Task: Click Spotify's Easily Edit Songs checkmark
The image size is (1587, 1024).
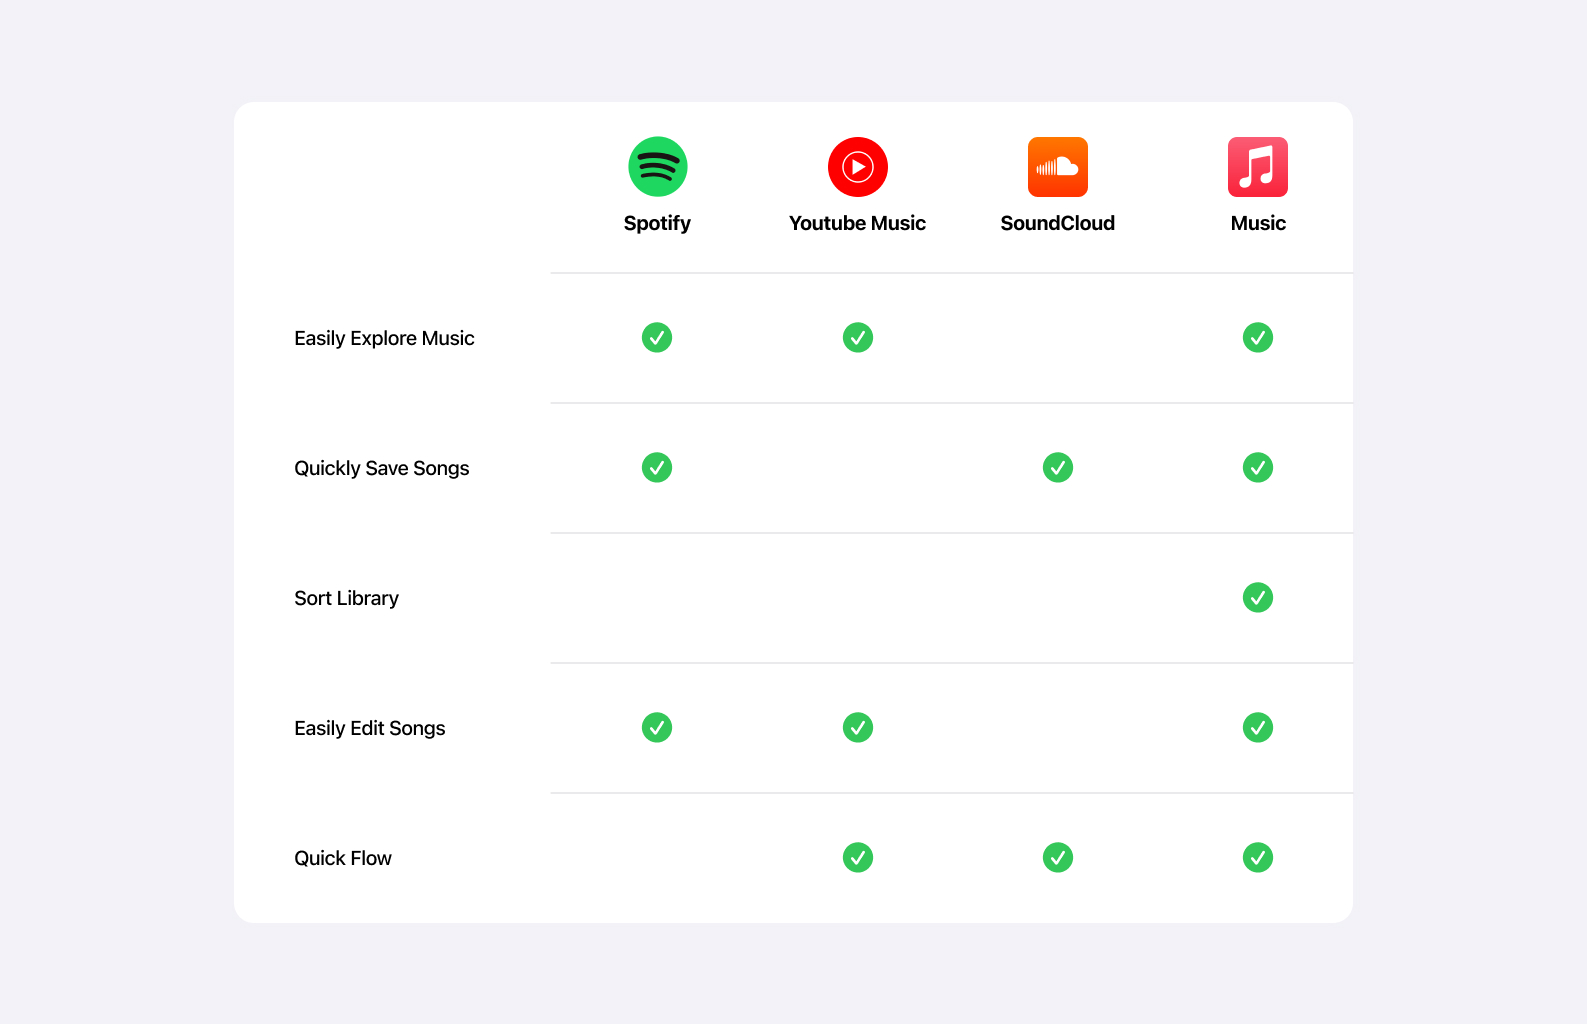Action: click(x=657, y=728)
